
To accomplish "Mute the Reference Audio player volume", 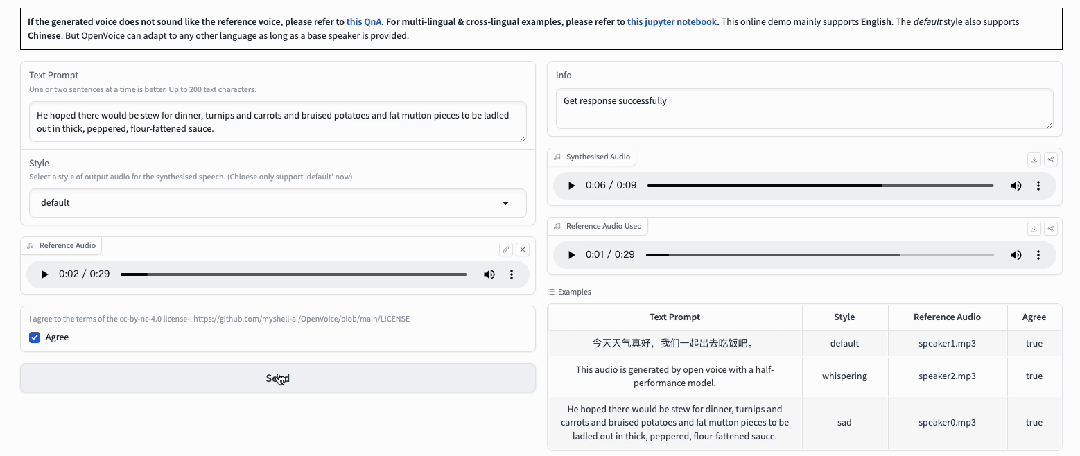I will 489,274.
